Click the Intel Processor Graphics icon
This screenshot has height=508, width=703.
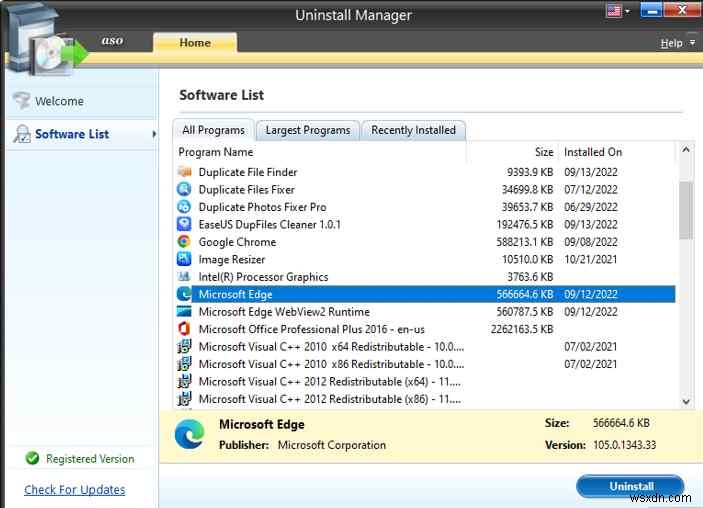pyautogui.click(x=184, y=276)
